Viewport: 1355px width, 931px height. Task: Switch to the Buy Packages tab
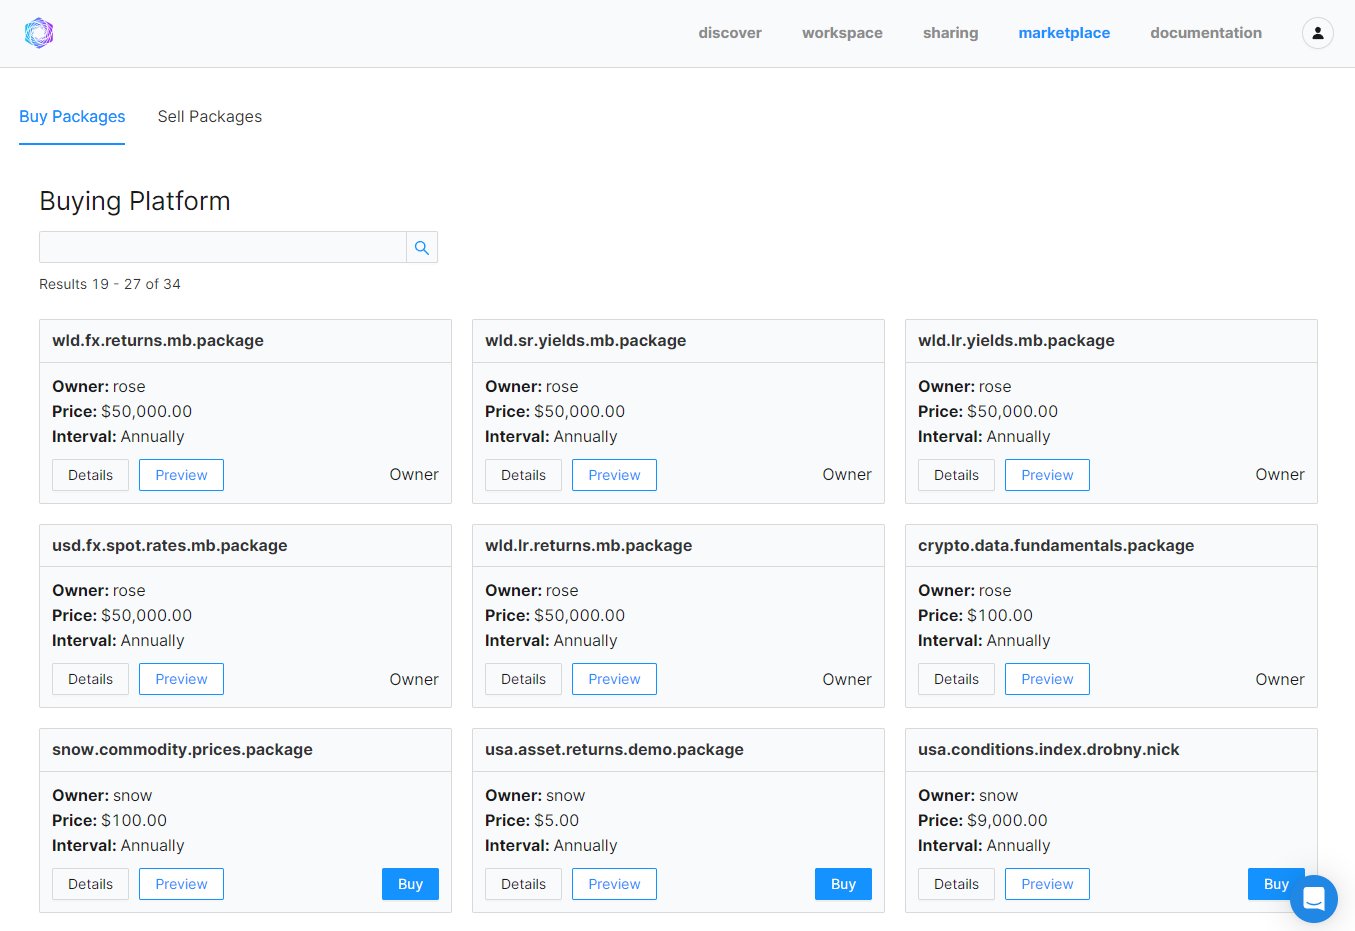[x=72, y=117]
